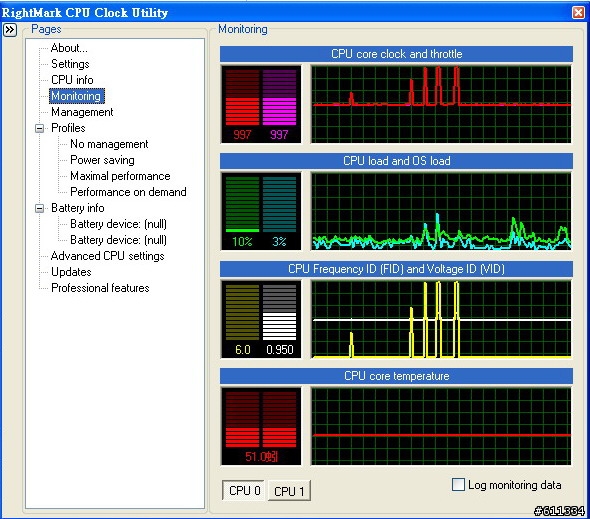590x519 pixels.
Task: Click the magenta 997 throttle value
Action: pyautogui.click(x=279, y=134)
